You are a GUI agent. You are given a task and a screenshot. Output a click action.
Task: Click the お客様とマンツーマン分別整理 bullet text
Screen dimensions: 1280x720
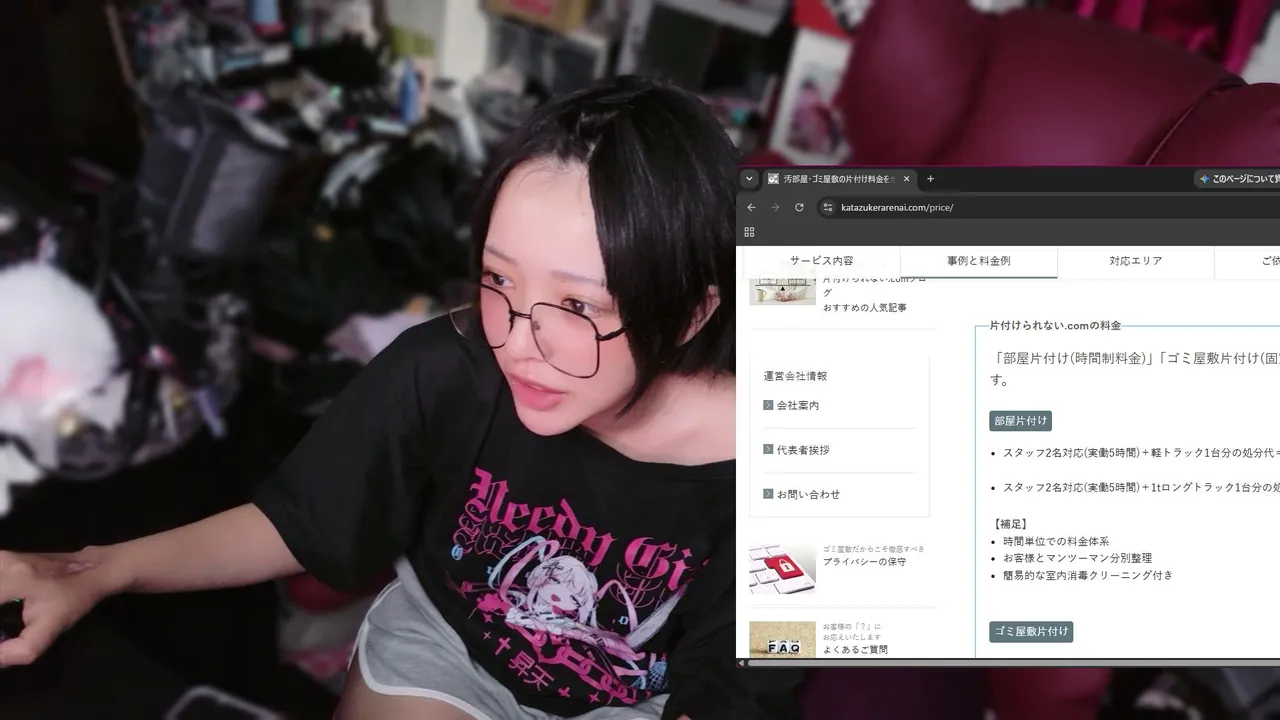coord(1077,558)
